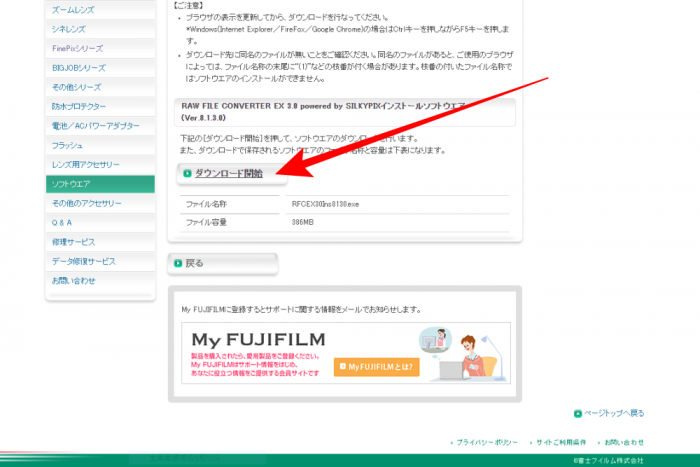Click file size value 386MB
700x467 pixels.
303,222
